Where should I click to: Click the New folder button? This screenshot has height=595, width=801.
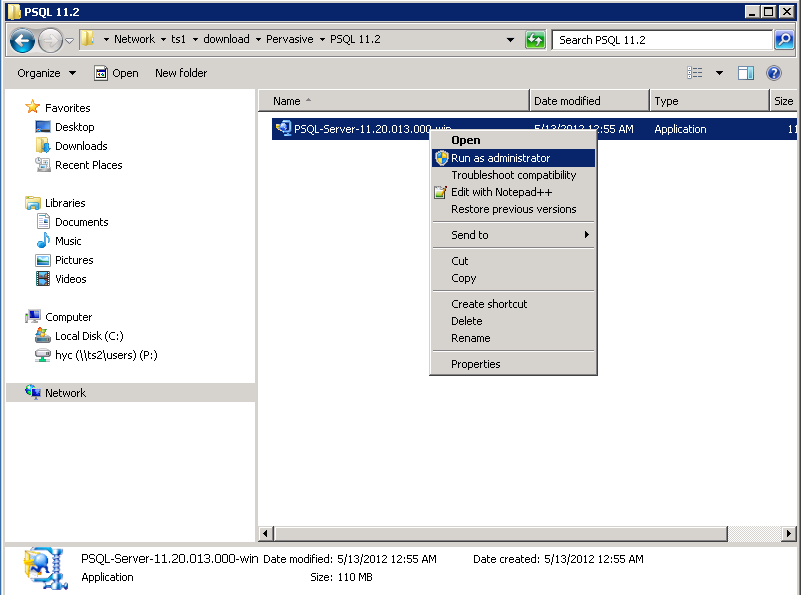coord(181,73)
